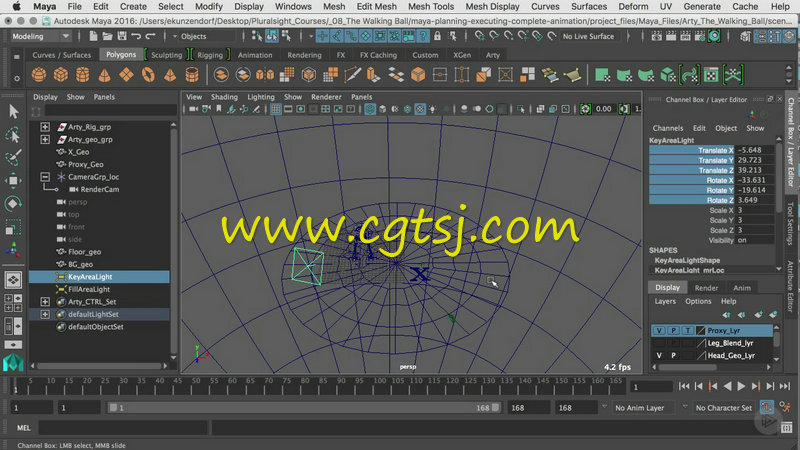This screenshot has height=450, width=800.
Task: Create a polygon sphere from the shelf
Action: [x=39, y=75]
